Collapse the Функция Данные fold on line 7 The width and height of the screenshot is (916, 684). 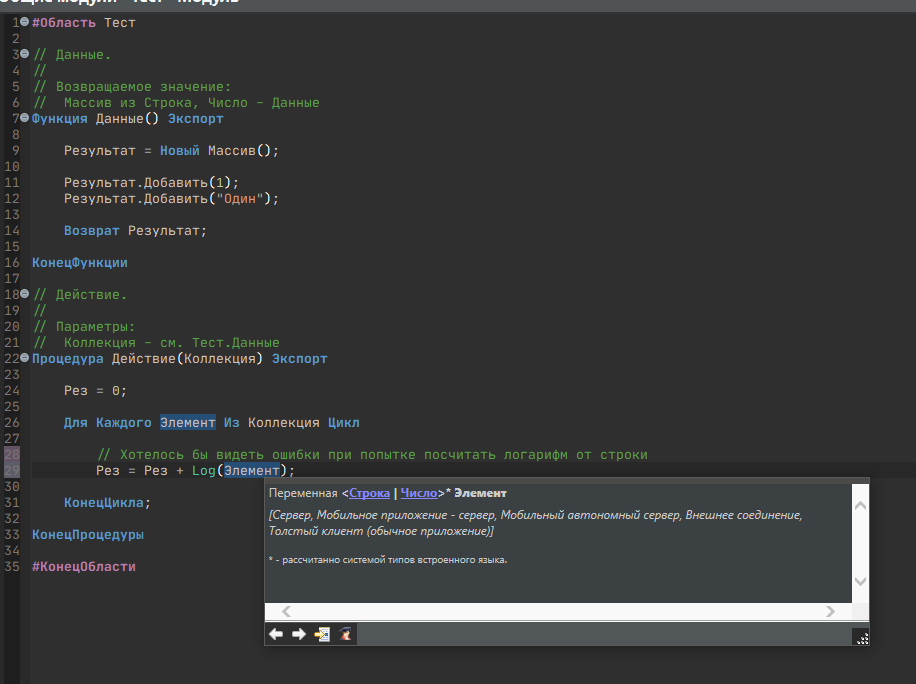pyautogui.click(x=25, y=117)
